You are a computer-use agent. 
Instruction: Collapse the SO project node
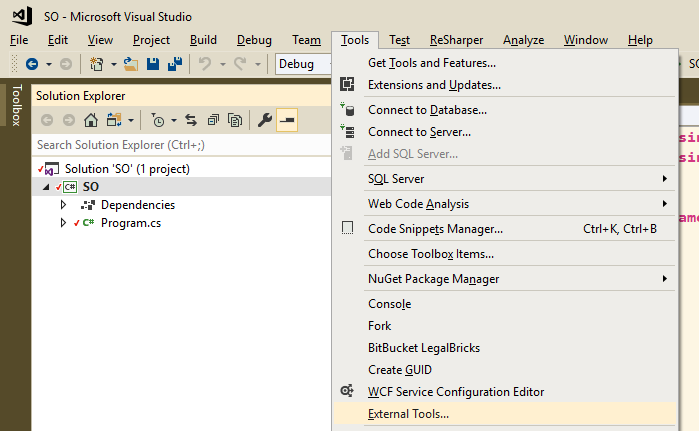click(46, 187)
